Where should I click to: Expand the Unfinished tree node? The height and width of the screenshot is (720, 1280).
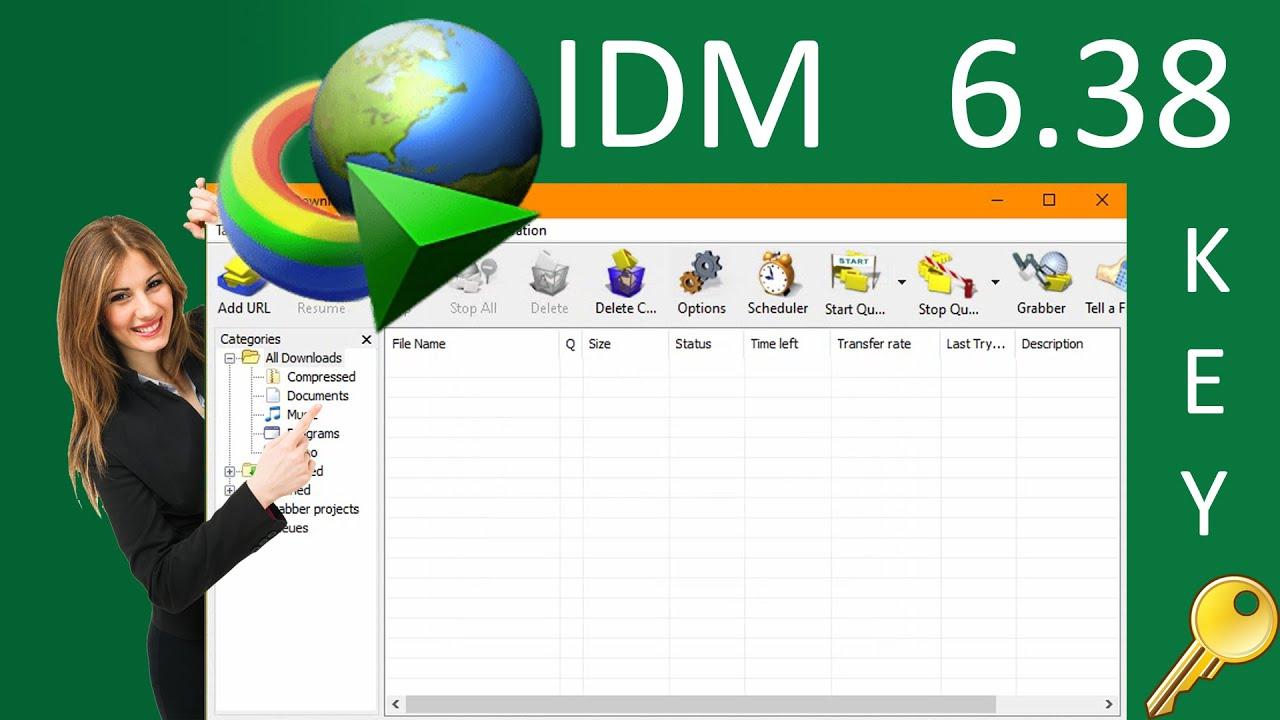229,471
